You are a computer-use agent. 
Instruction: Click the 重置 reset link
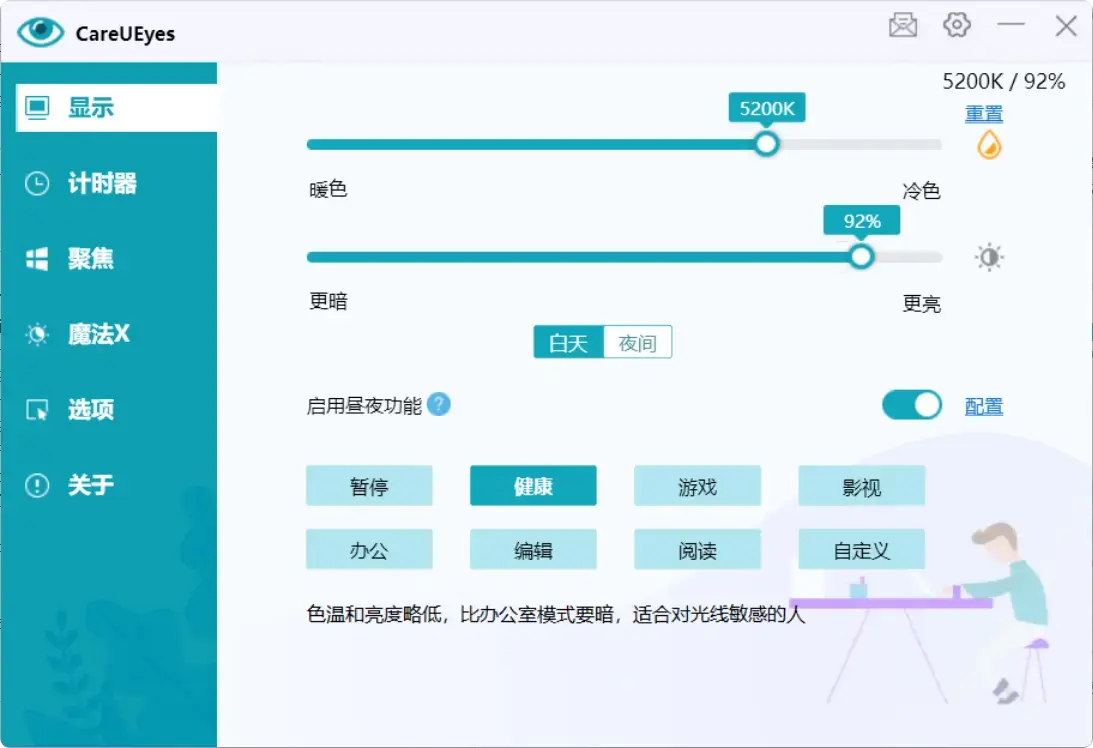click(x=983, y=114)
